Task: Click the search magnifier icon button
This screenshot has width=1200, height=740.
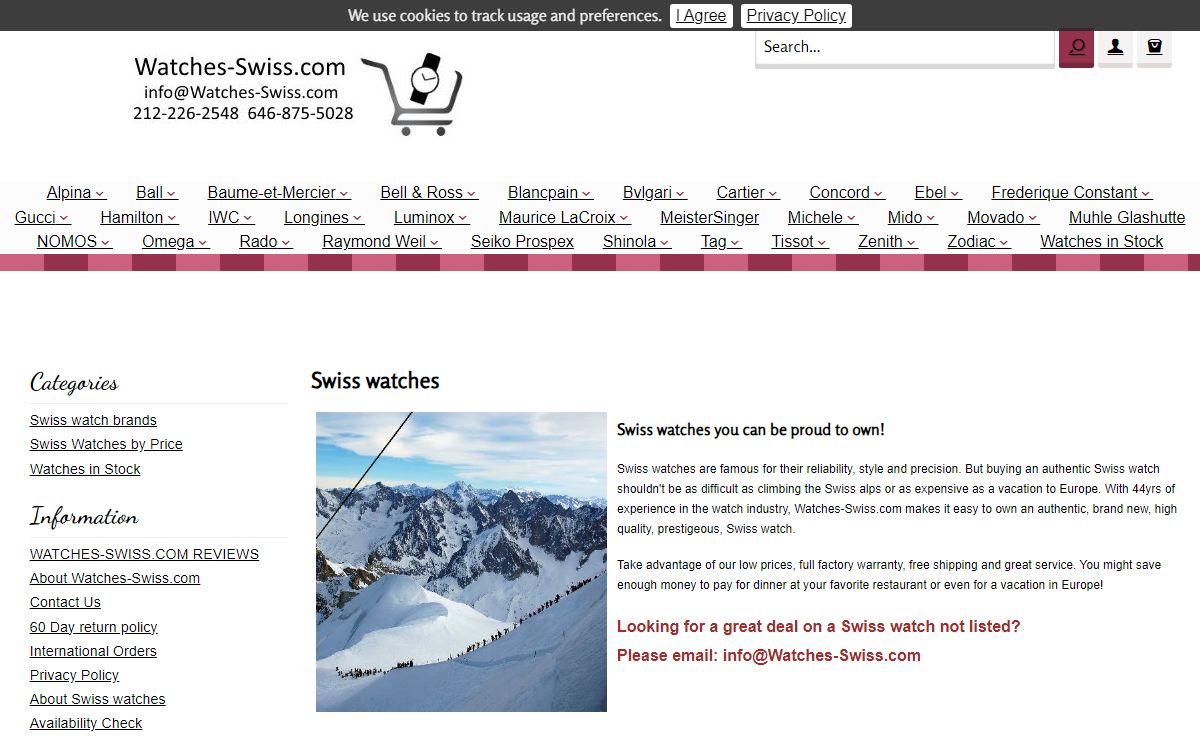Action: click(x=1076, y=47)
